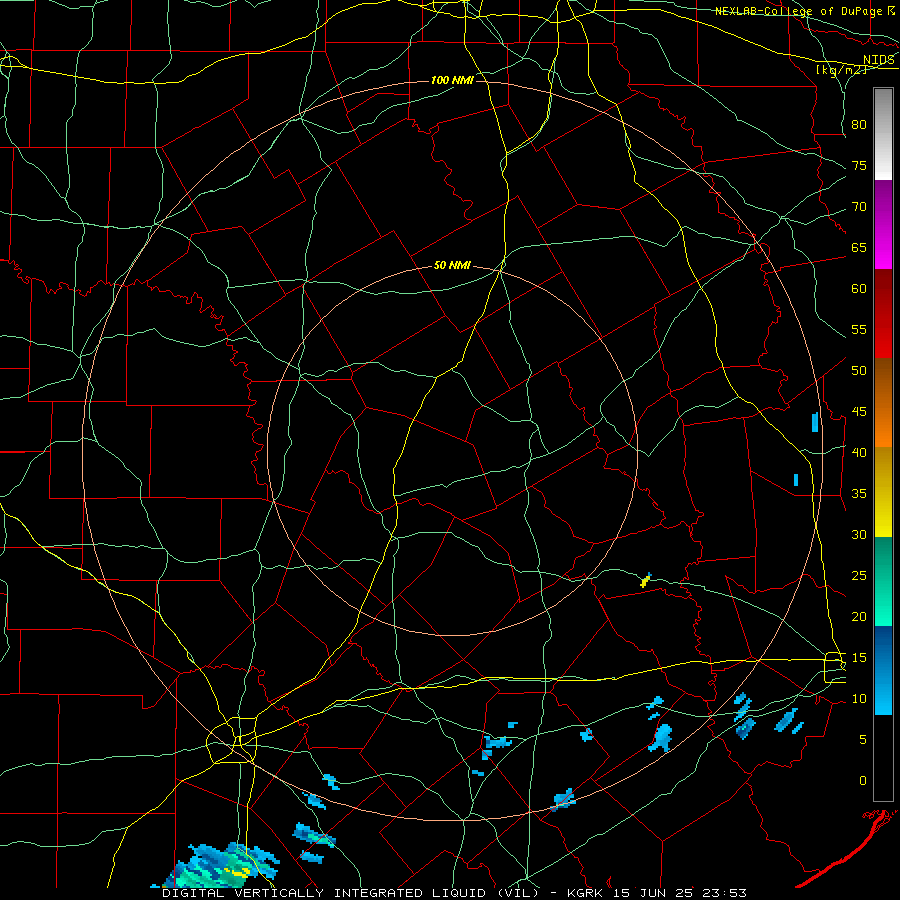This screenshot has width=900, height=900.
Task: Click scale value "60"
Action: point(859,289)
